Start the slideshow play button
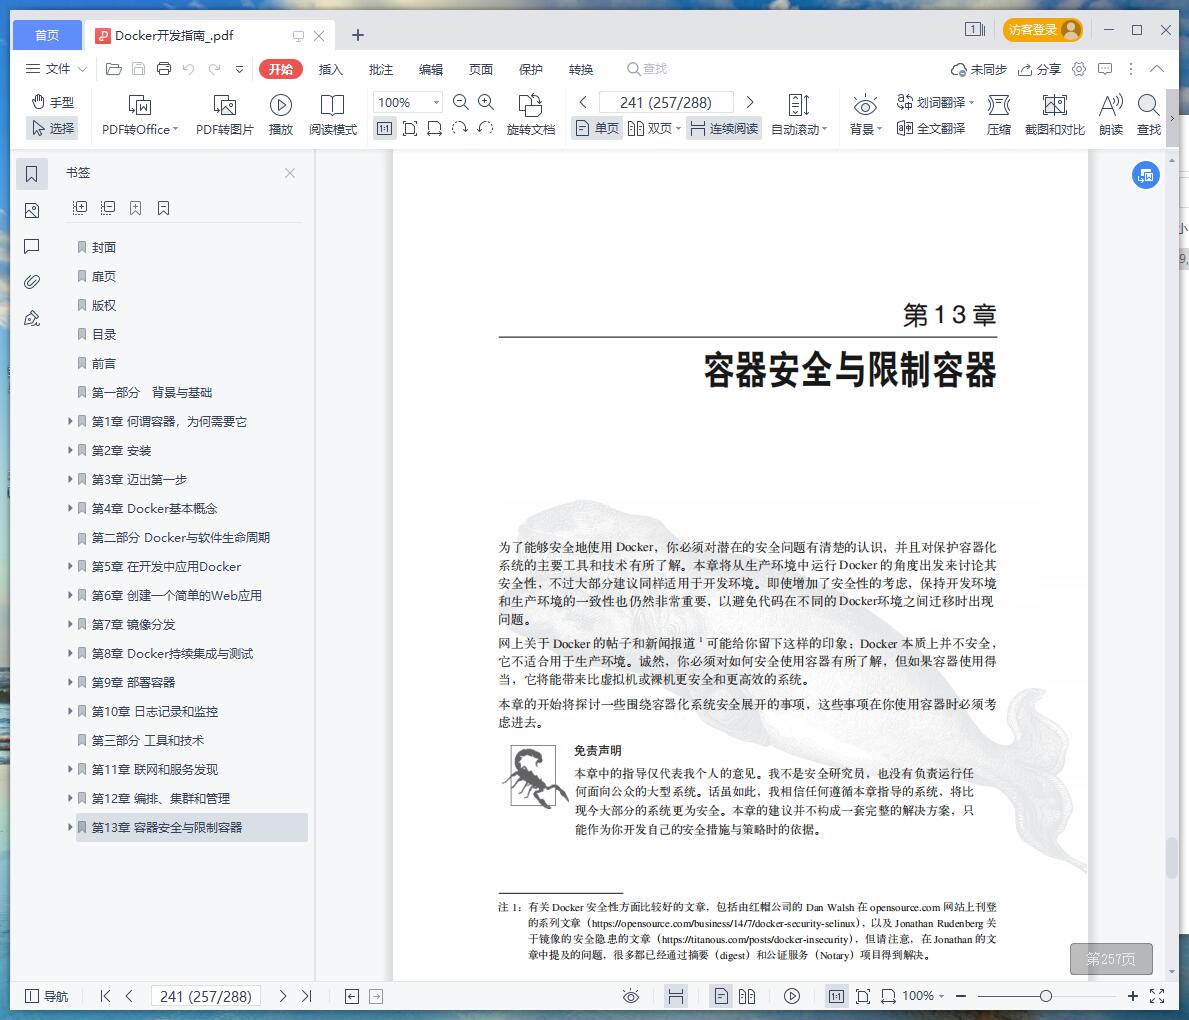The width and height of the screenshot is (1189, 1020). [281, 115]
